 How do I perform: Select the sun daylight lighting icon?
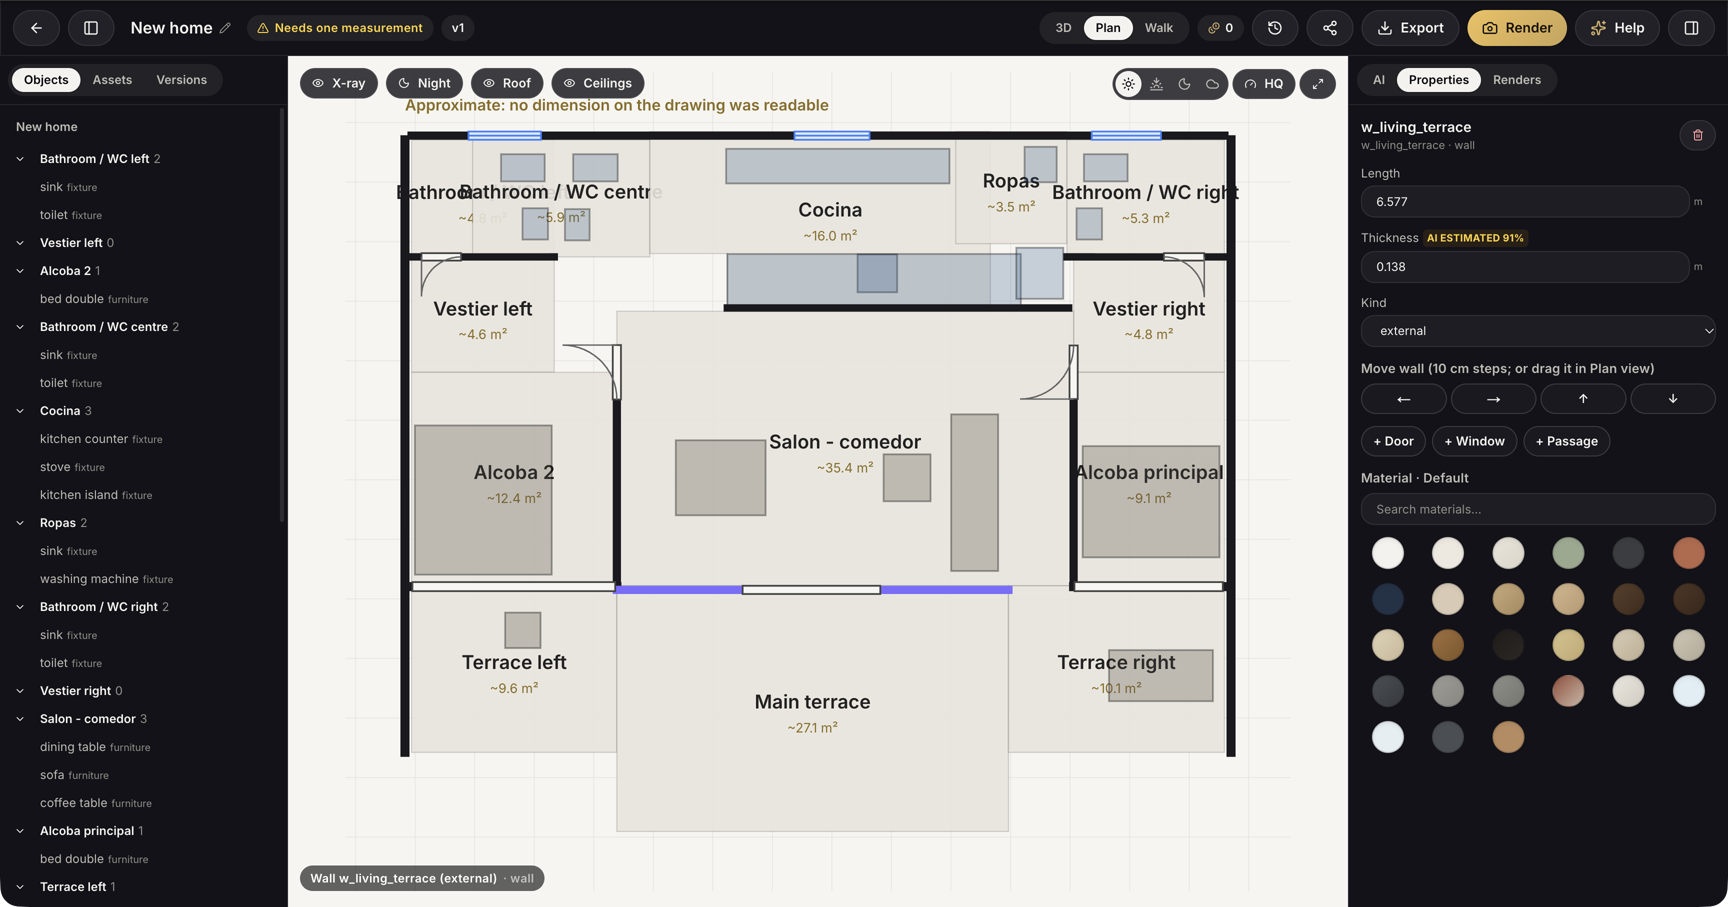[x=1128, y=84]
